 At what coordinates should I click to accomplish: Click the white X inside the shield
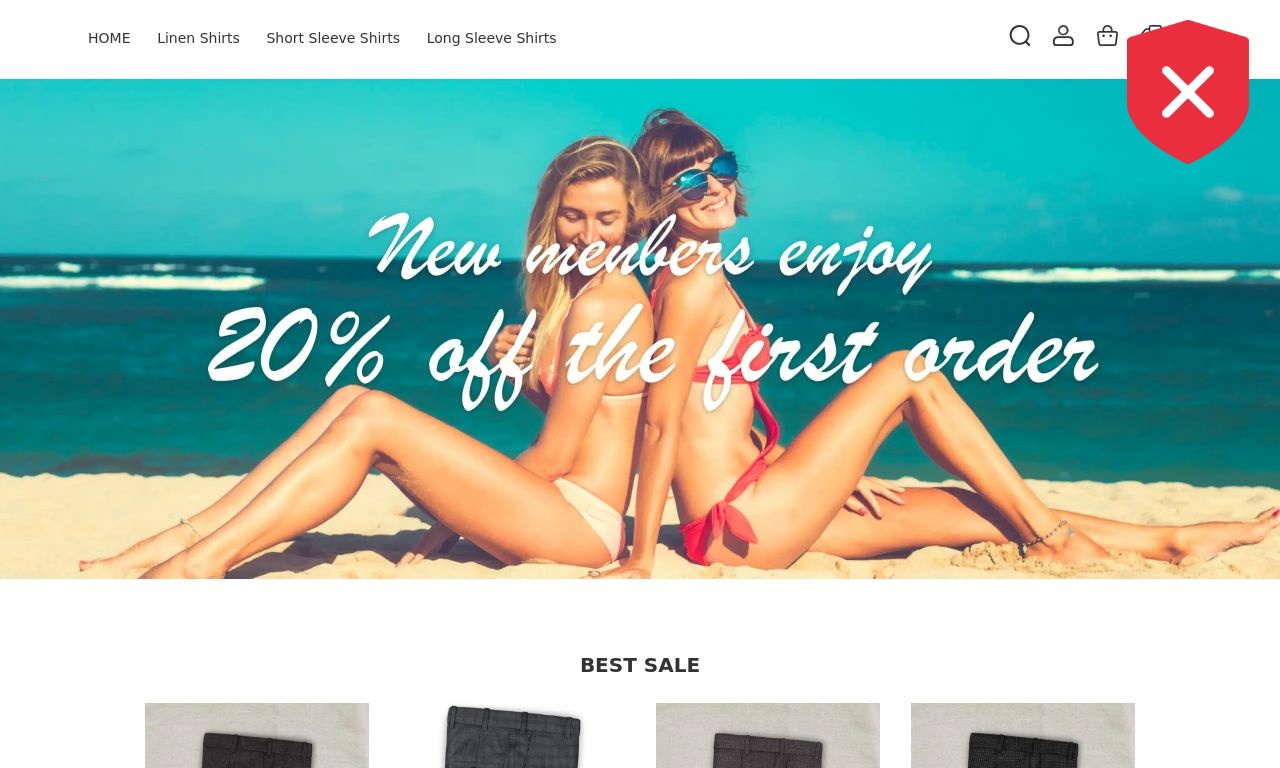(x=1188, y=92)
